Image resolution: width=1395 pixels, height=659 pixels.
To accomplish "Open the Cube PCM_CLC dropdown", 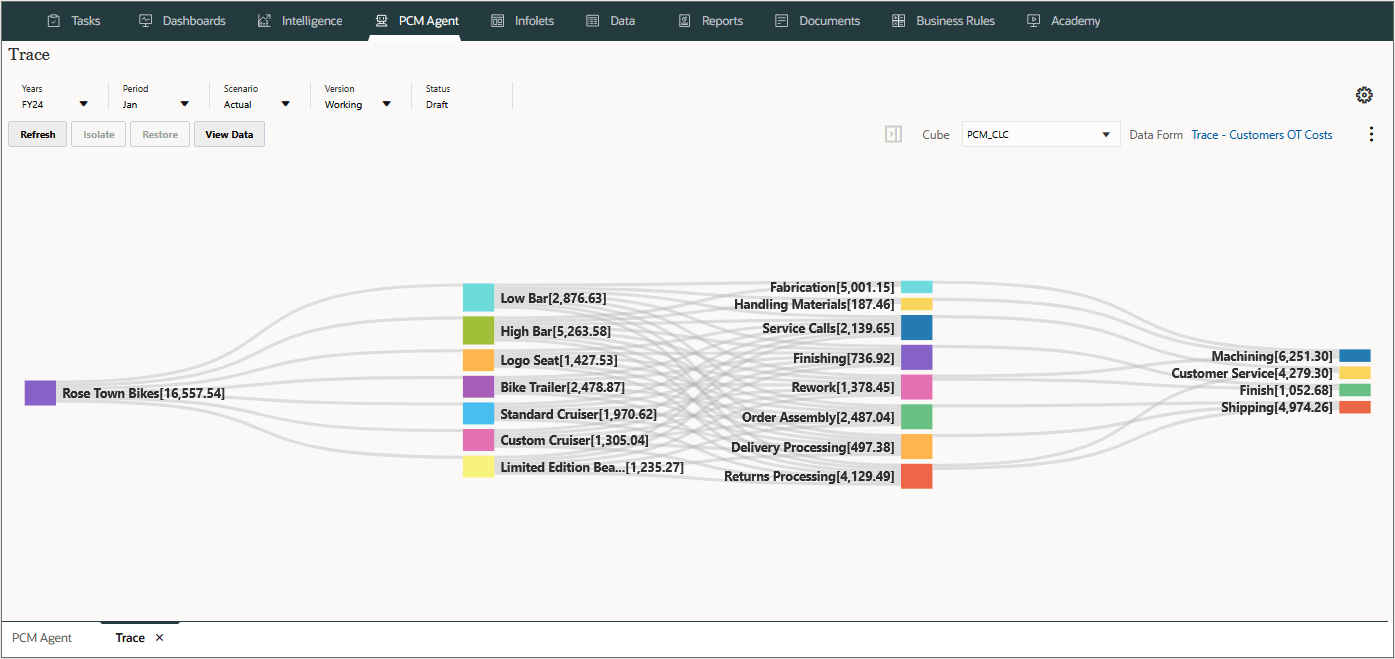I will (x=1041, y=134).
